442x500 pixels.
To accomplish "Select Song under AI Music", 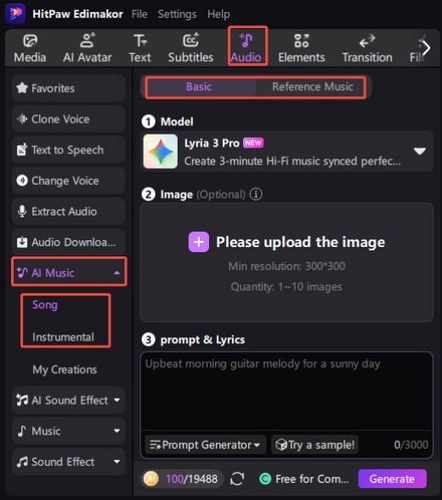I will click(45, 305).
